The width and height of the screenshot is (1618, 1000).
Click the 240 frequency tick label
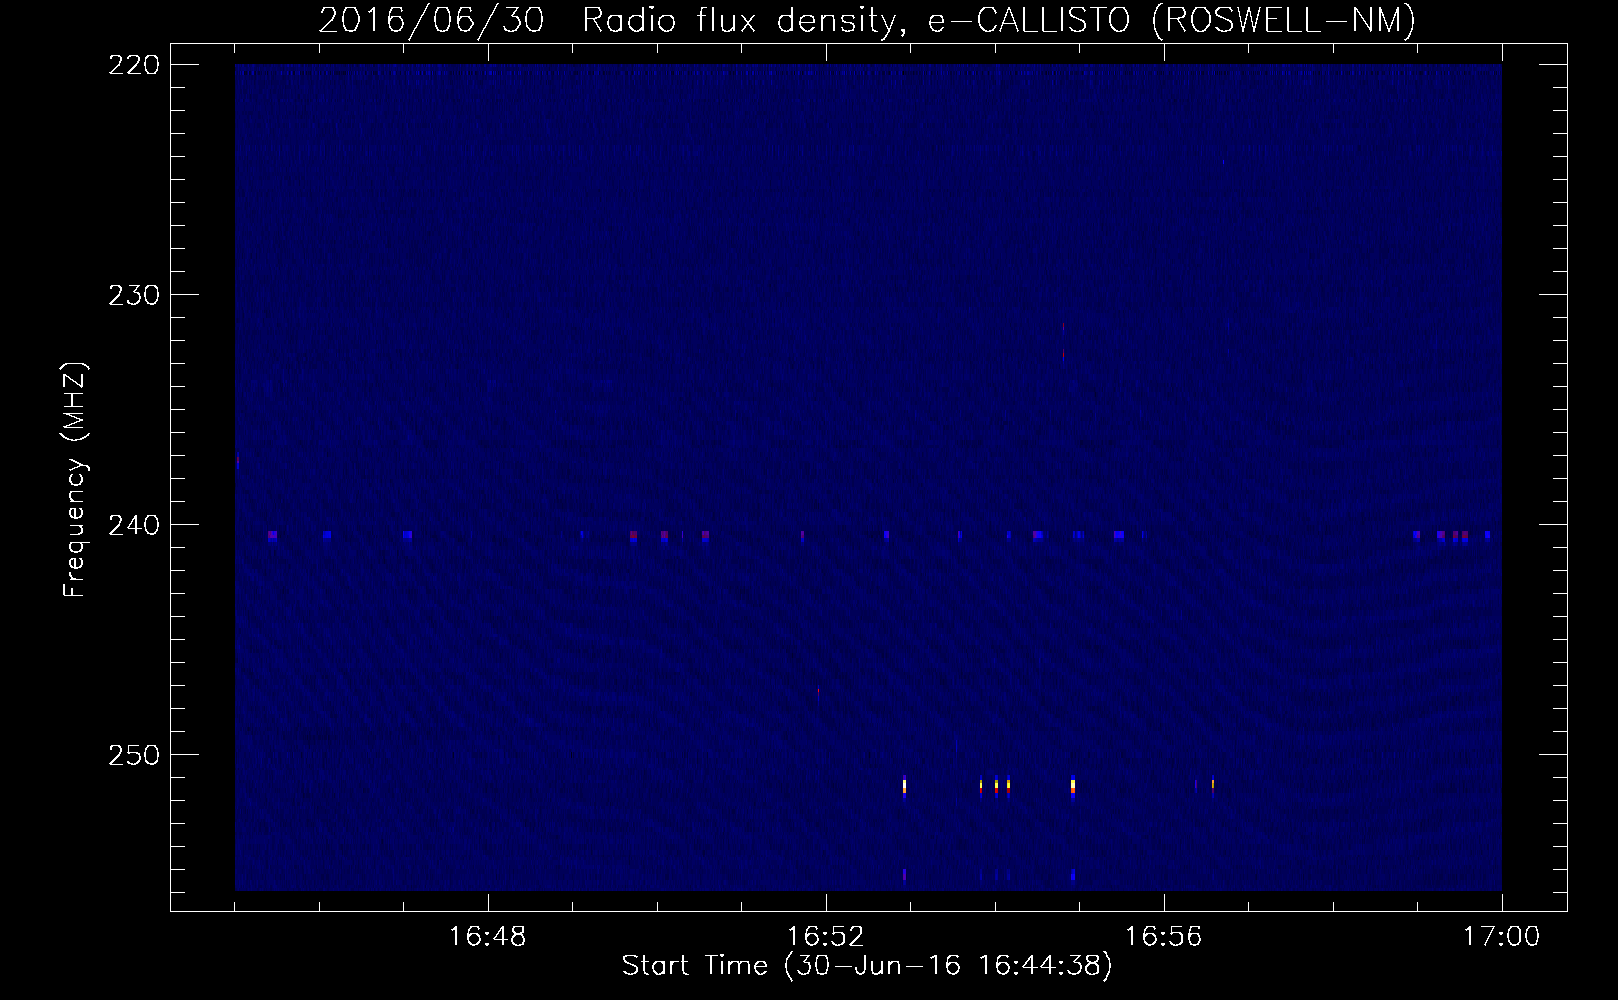(x=134, y=525)
